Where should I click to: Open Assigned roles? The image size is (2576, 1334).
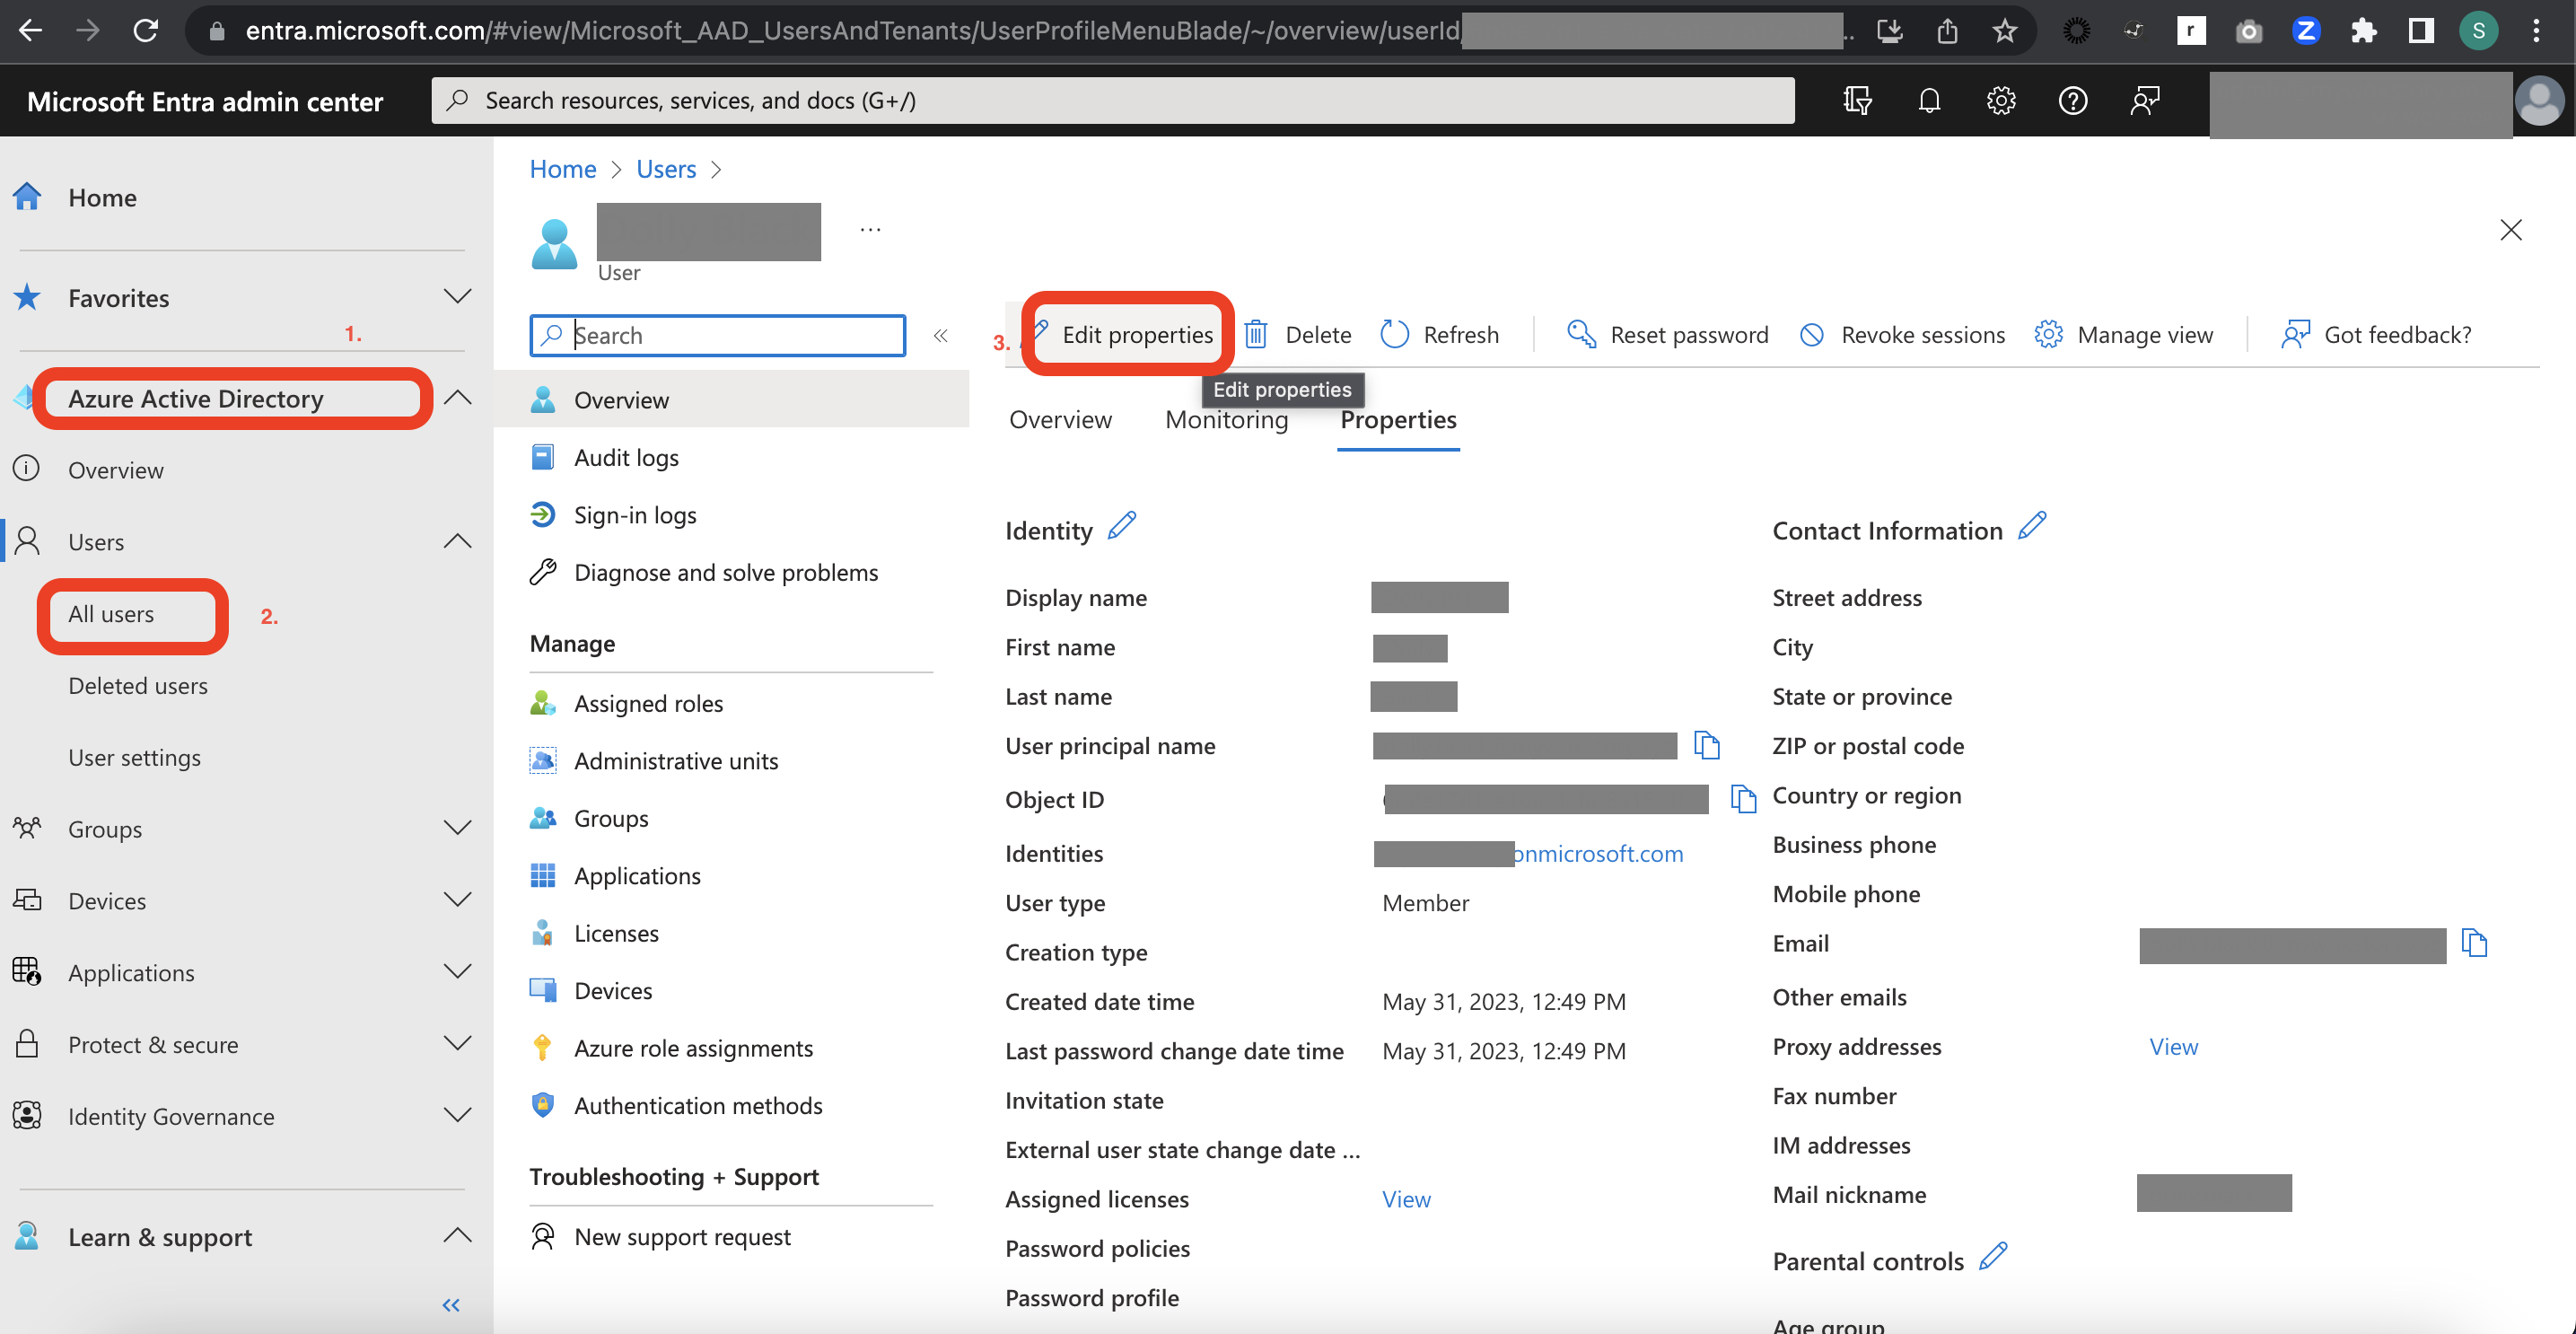coord(648,703)
